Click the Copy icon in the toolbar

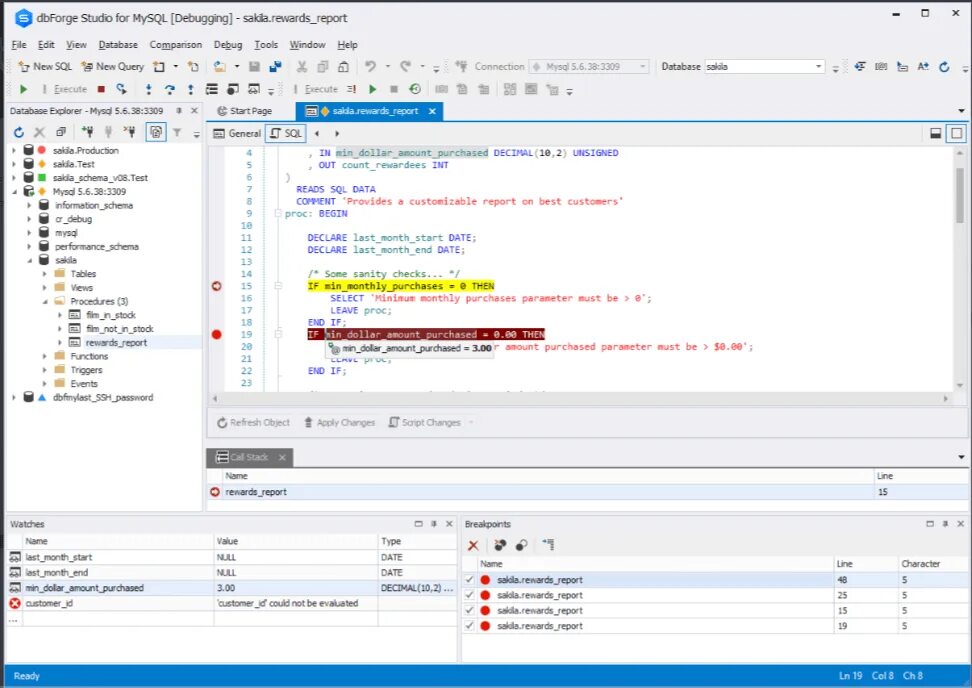pos(322,66)
